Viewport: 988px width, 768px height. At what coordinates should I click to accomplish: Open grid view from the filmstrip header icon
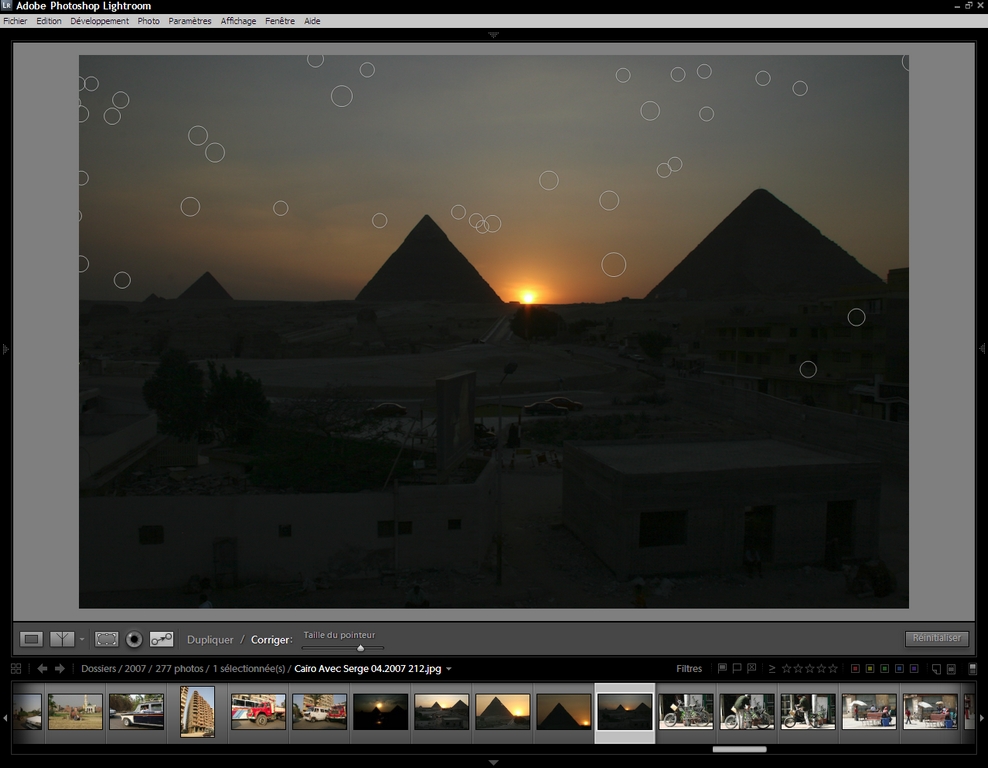16,668
